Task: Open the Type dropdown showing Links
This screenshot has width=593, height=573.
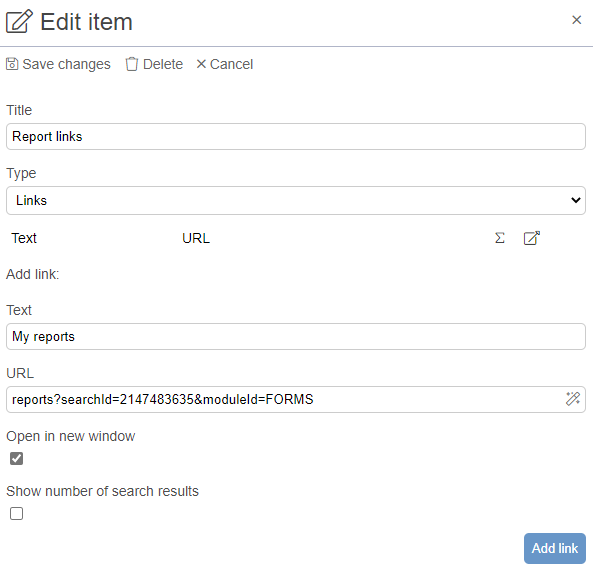Action: click(296, 200)
